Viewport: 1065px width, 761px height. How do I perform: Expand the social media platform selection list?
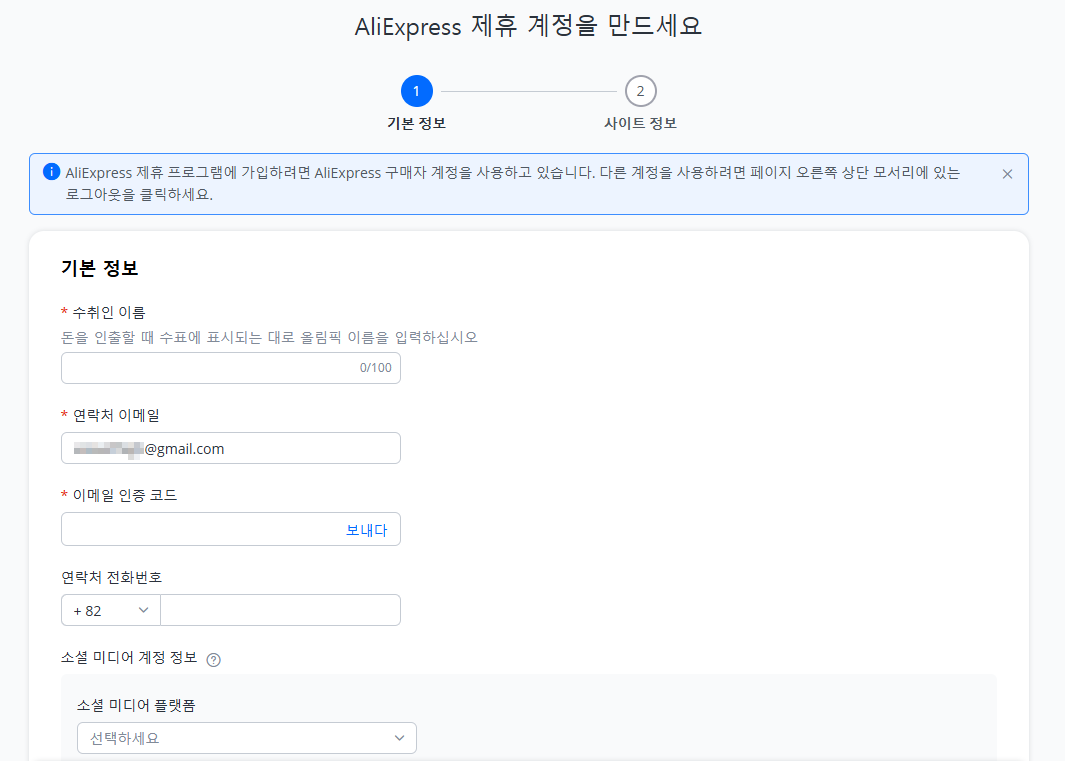click(x=246, y=737)
